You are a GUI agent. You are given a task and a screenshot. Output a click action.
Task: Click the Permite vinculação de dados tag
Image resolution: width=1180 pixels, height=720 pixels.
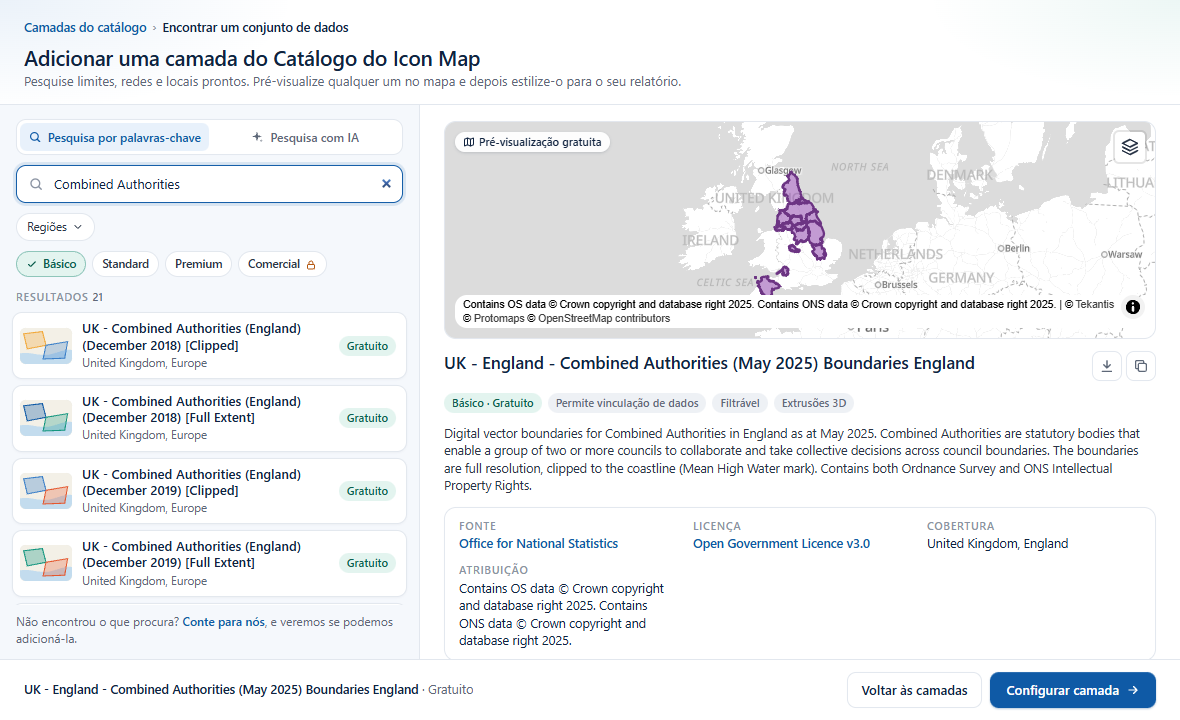tap(627, 403)
